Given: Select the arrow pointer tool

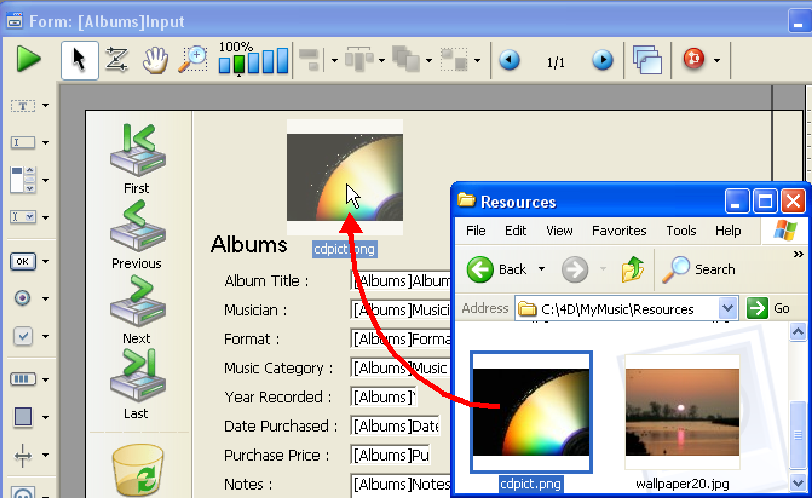Looking at the screenshot, I should (x=79, y=61).
